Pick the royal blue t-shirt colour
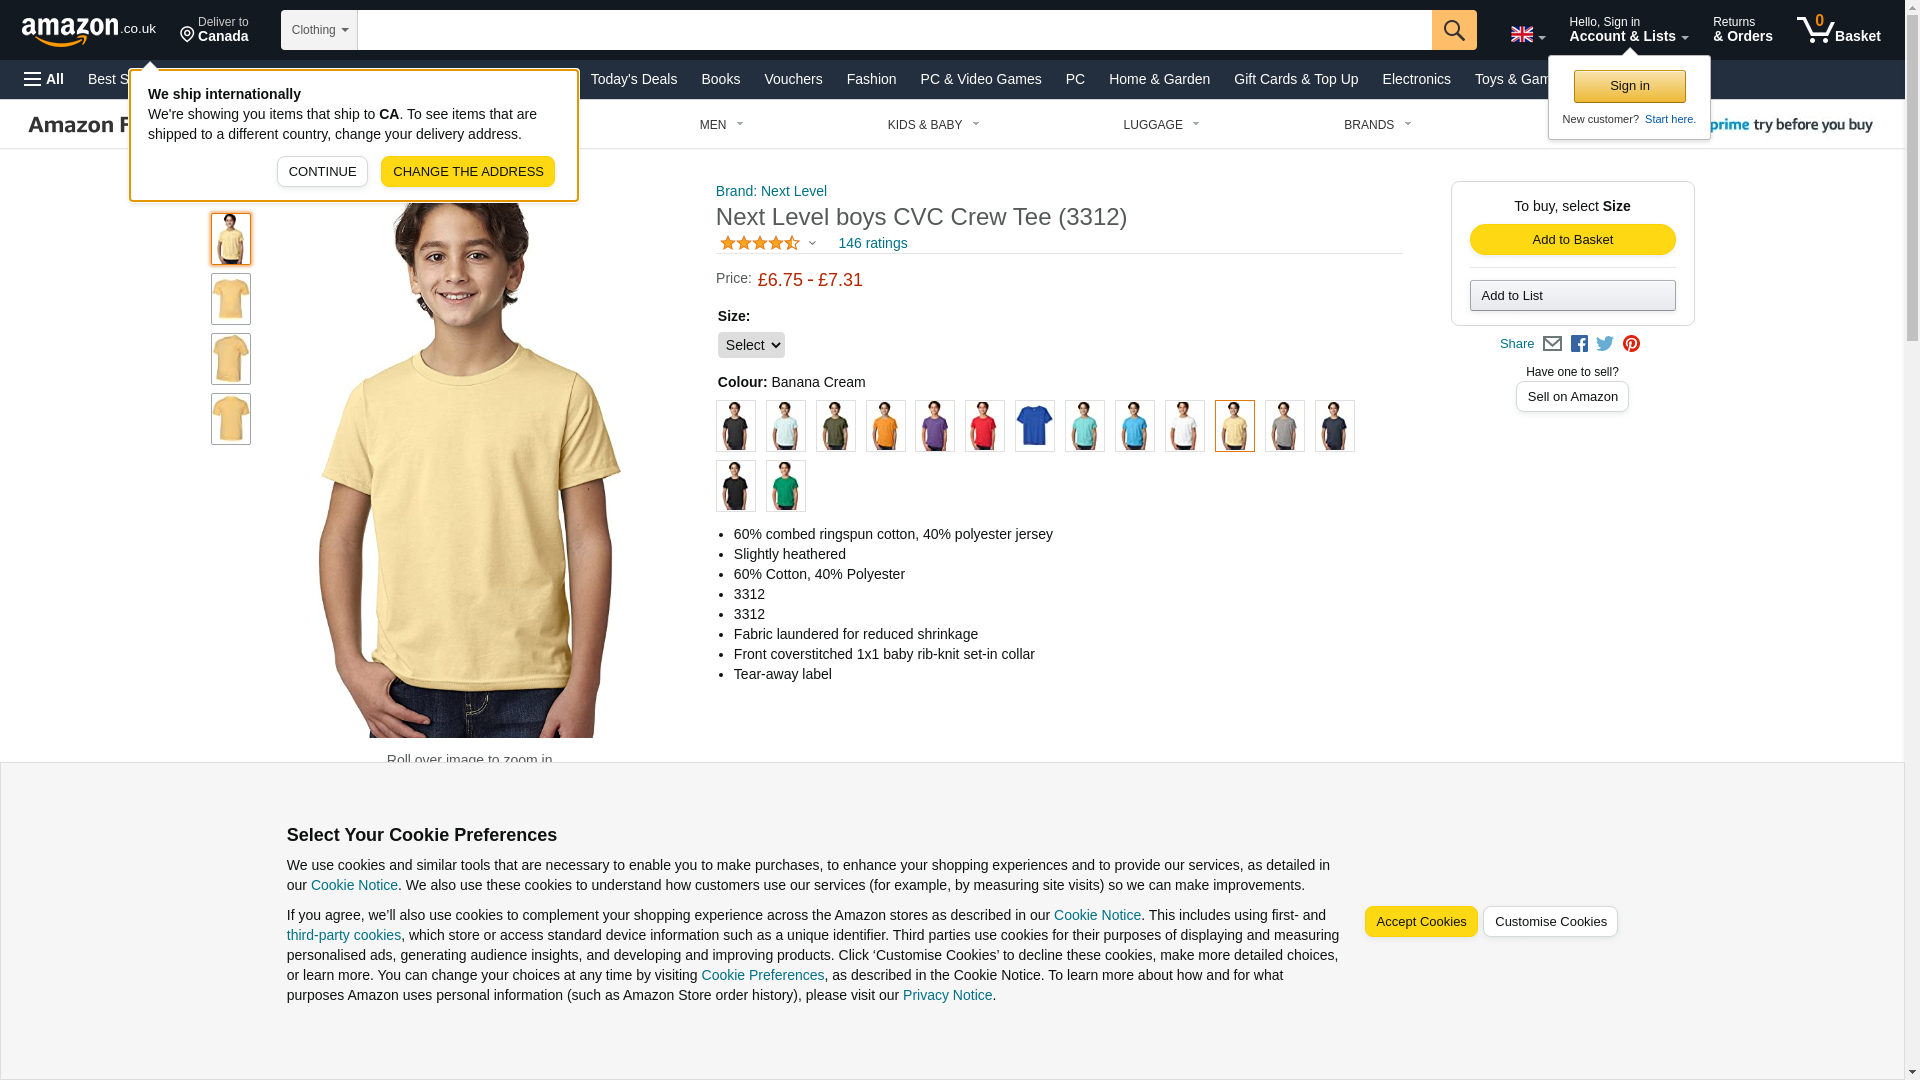This screenshot has width=1920, height=1080. pyautogui.click(x=1034, y=426)
